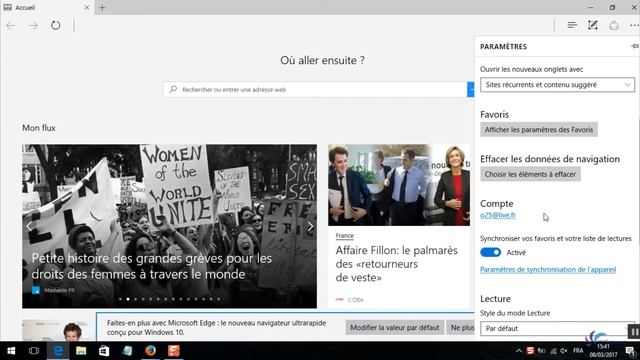Click the Share icon in the toolbar

tap(614, 25)
